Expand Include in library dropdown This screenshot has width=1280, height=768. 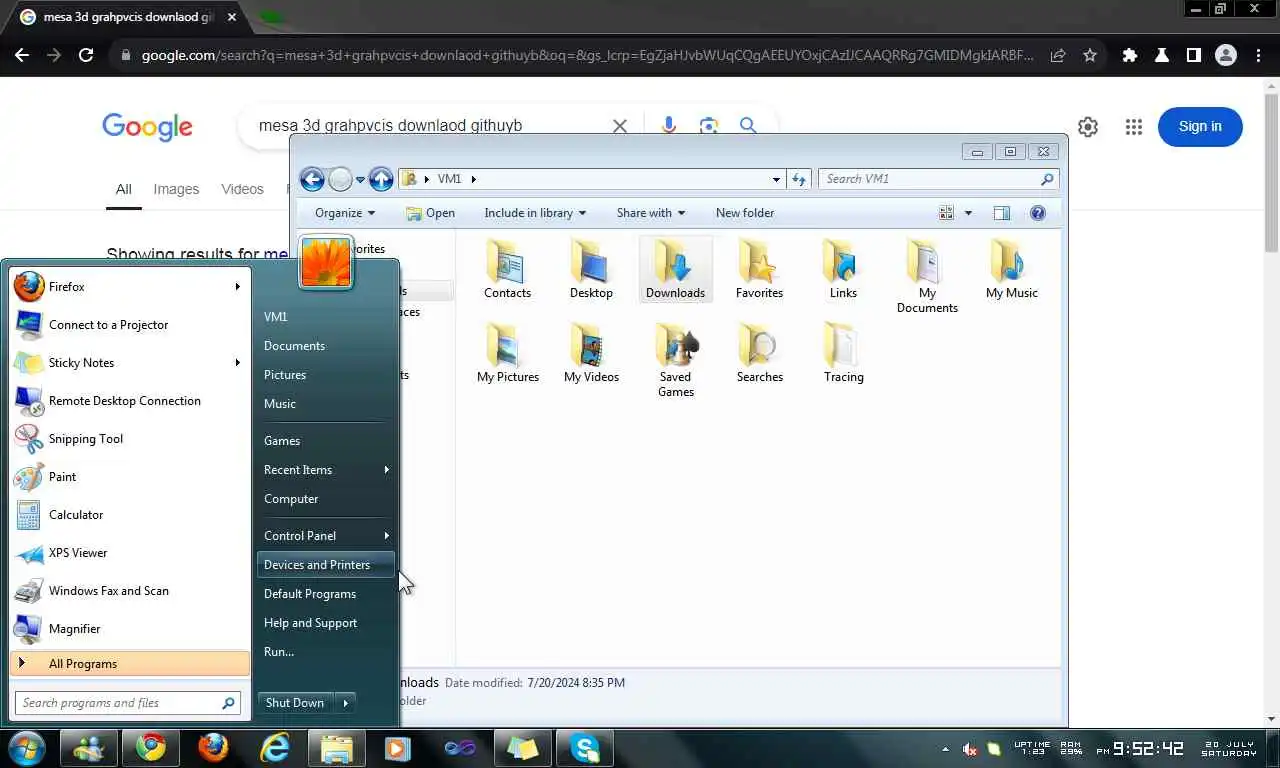(x=535, y=213)
